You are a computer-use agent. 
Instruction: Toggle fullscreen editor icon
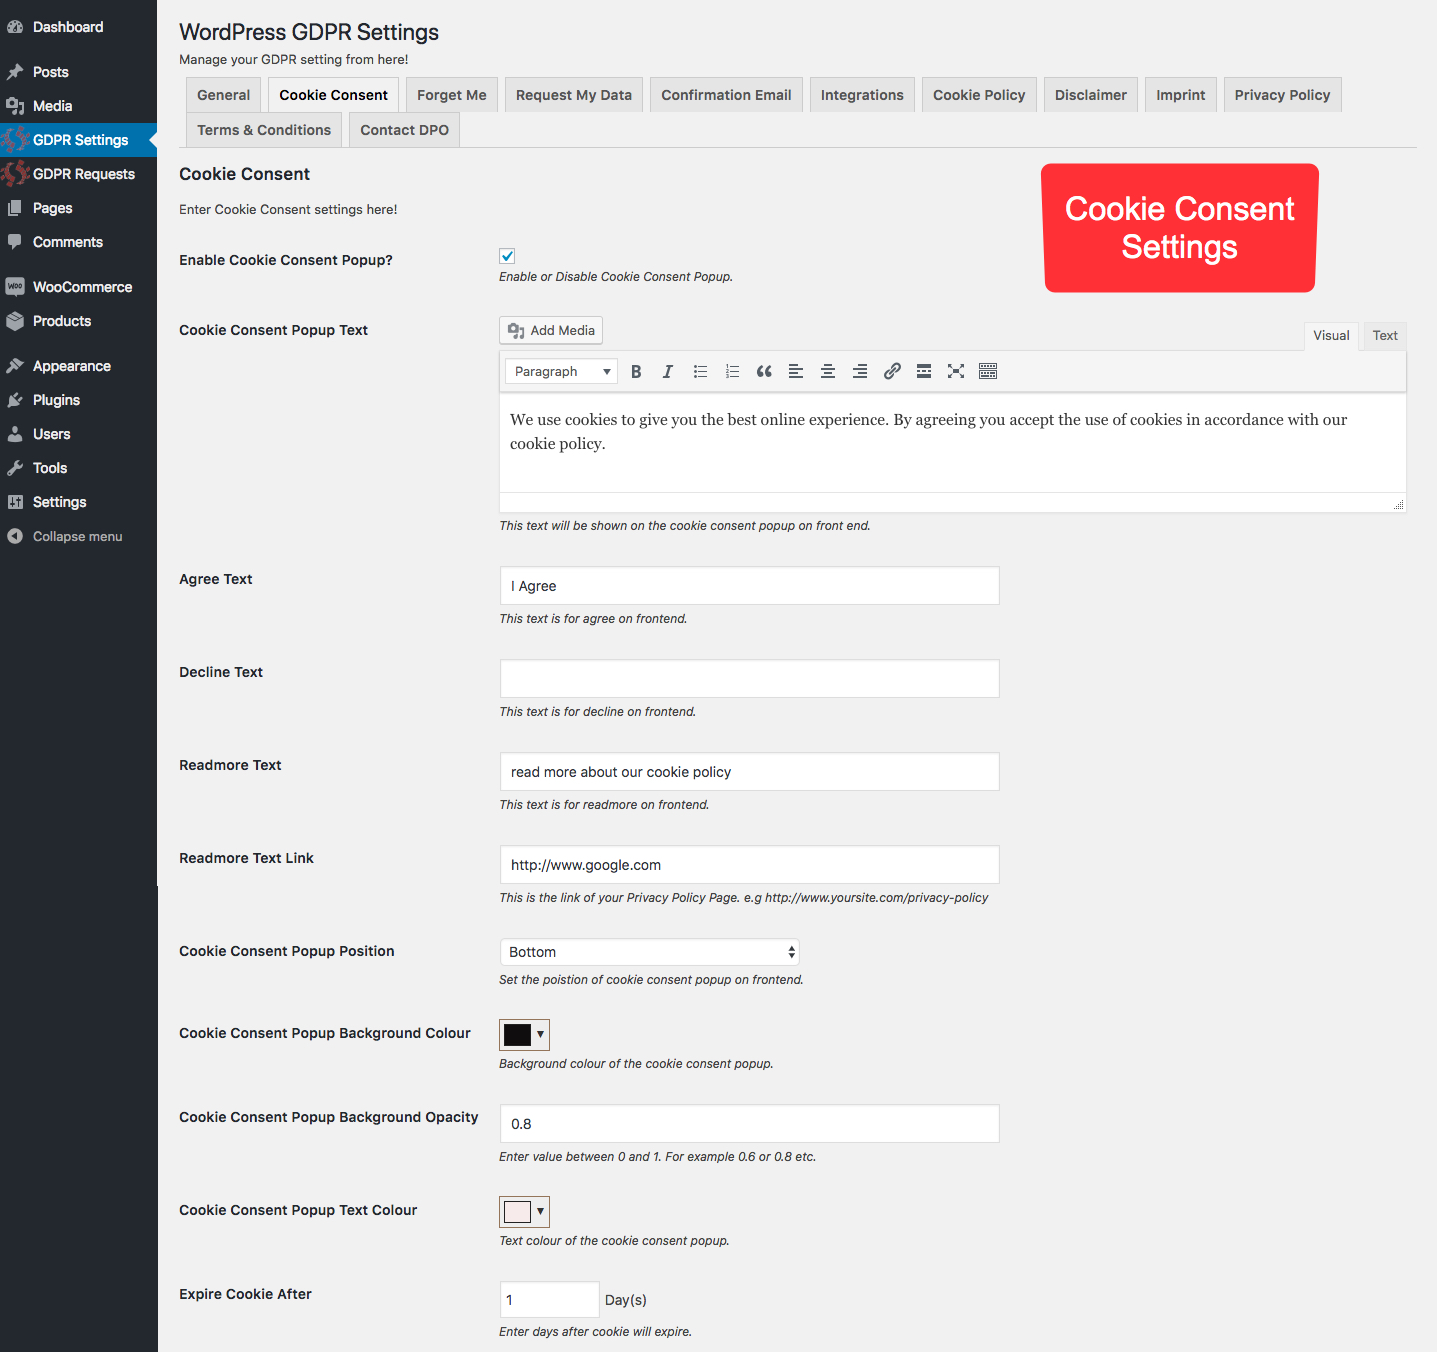[956, 371]
